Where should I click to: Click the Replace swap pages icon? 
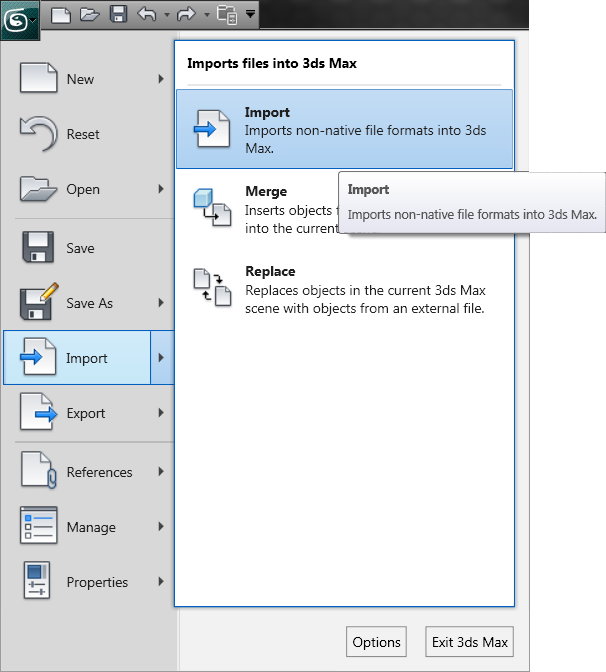(213, 287)
